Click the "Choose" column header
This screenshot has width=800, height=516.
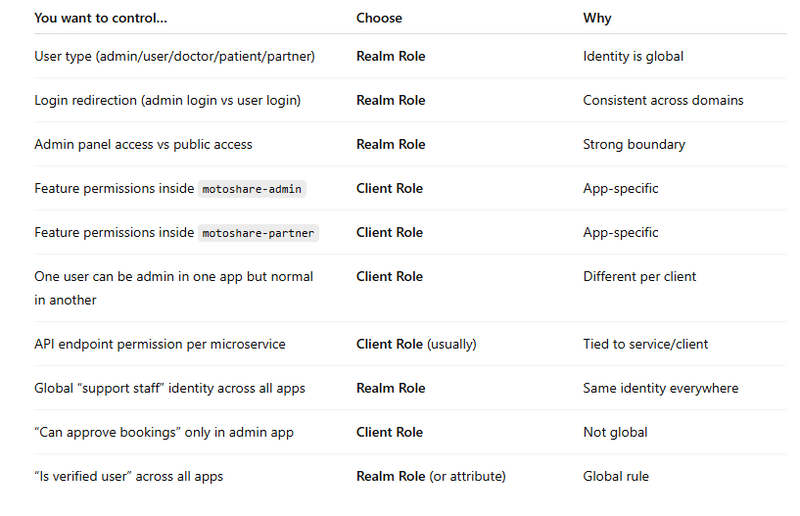click(x=379, y=18)
